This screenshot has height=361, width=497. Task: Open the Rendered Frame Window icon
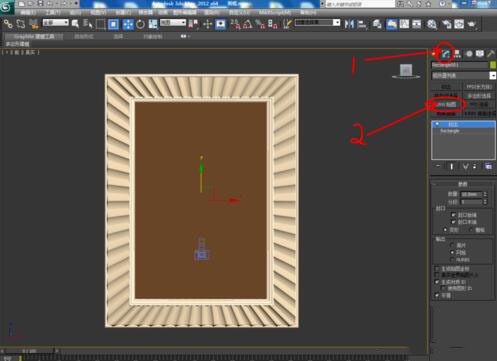pyautogui.click(x=459, y=24)
